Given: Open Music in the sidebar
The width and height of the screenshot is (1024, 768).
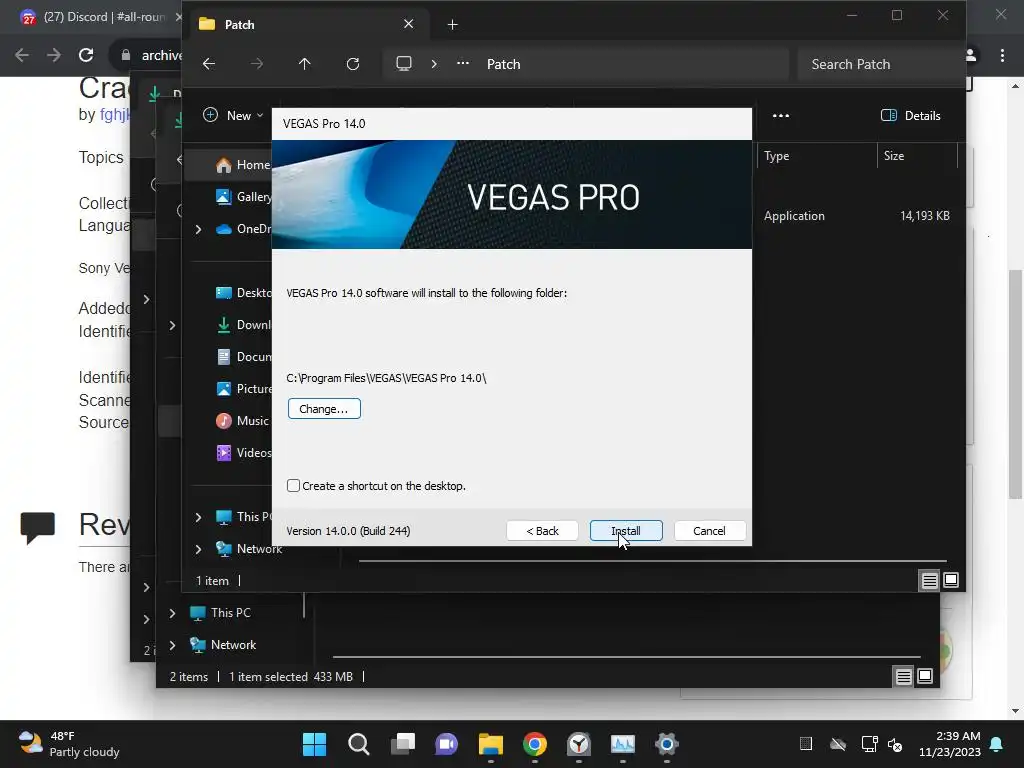Looking at the screenshot, I should point(242,421).
